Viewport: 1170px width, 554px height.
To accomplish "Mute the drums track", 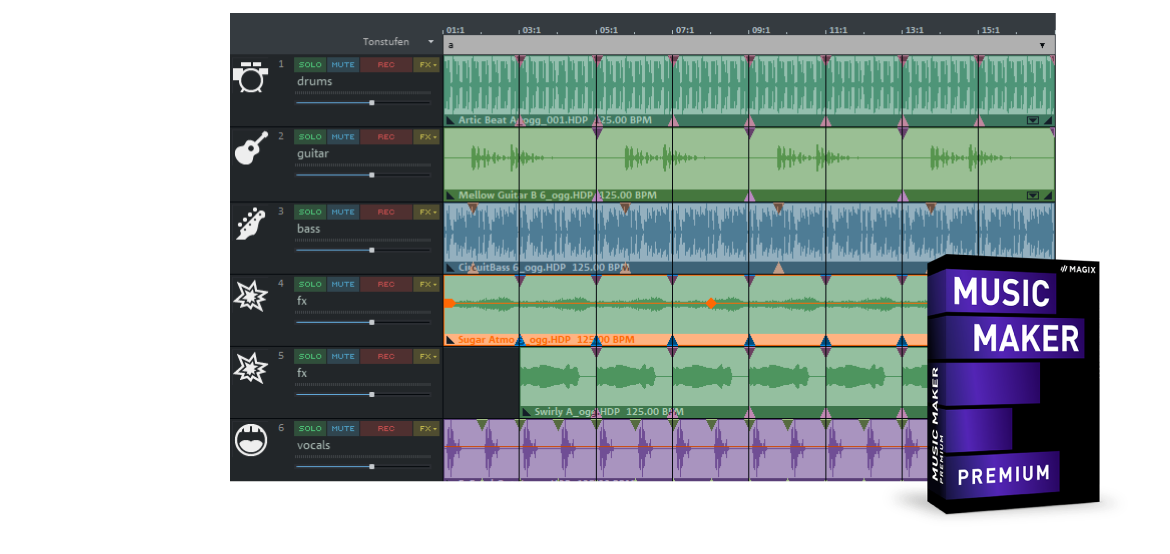I will (x=342, y=65).
